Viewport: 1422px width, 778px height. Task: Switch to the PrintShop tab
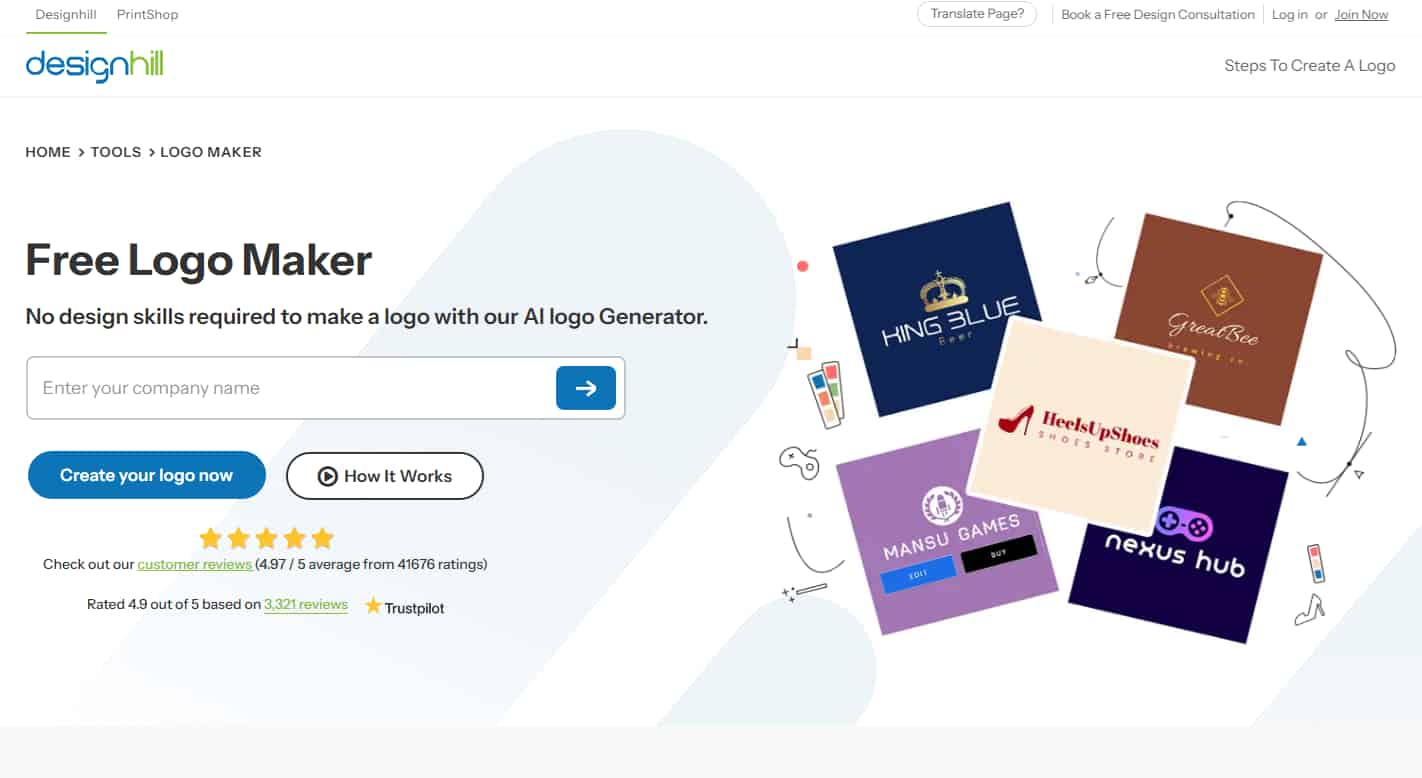pos(147,15)
